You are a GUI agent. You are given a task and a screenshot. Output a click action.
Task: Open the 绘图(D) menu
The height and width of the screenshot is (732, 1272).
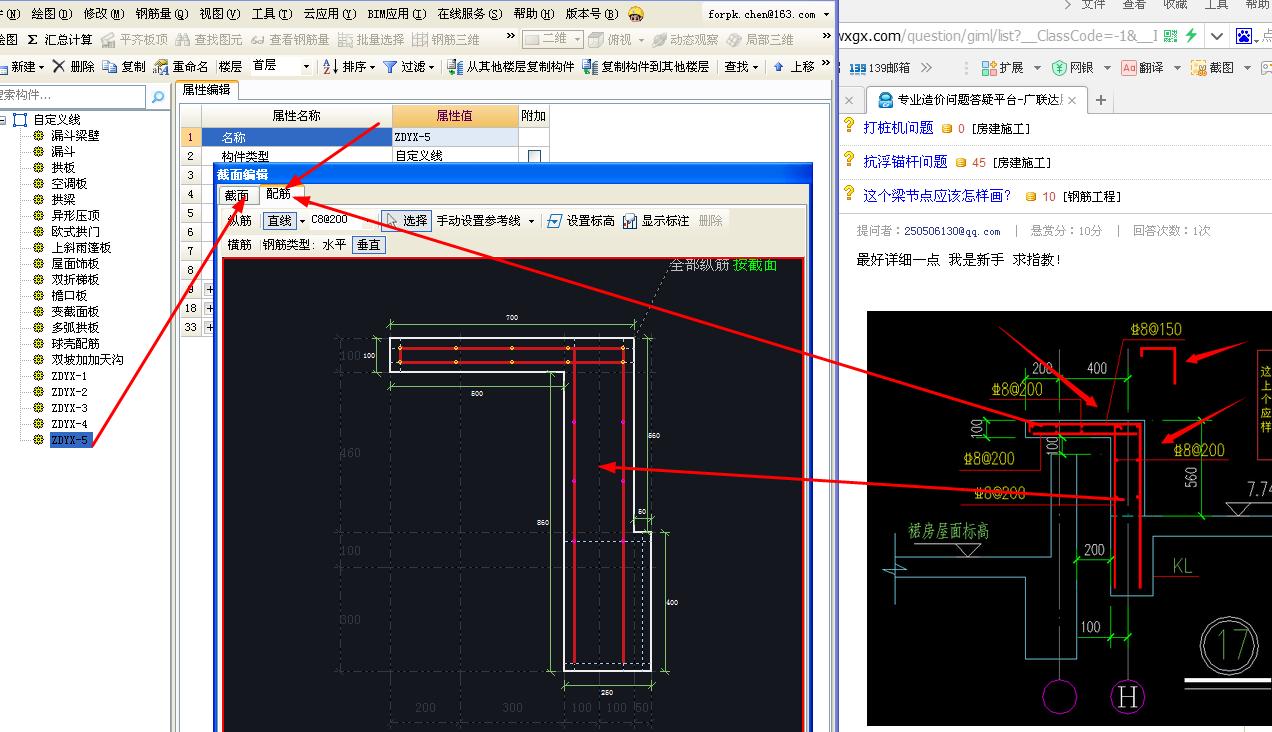(x=51, y=14)
